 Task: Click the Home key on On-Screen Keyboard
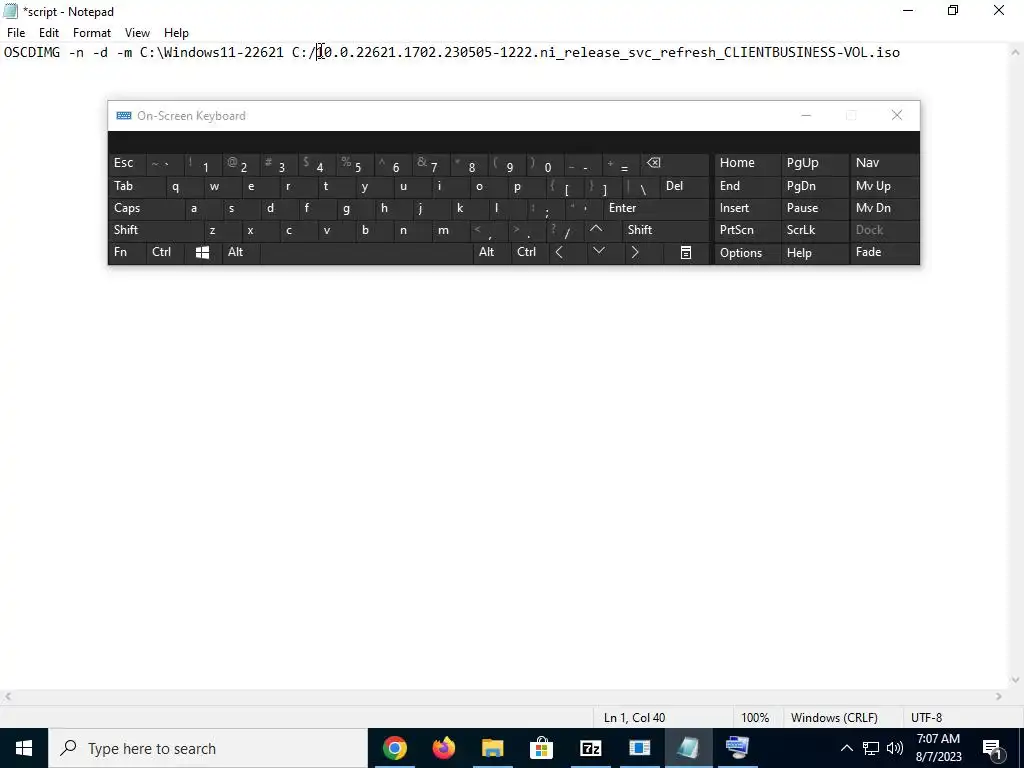[746, 163]
